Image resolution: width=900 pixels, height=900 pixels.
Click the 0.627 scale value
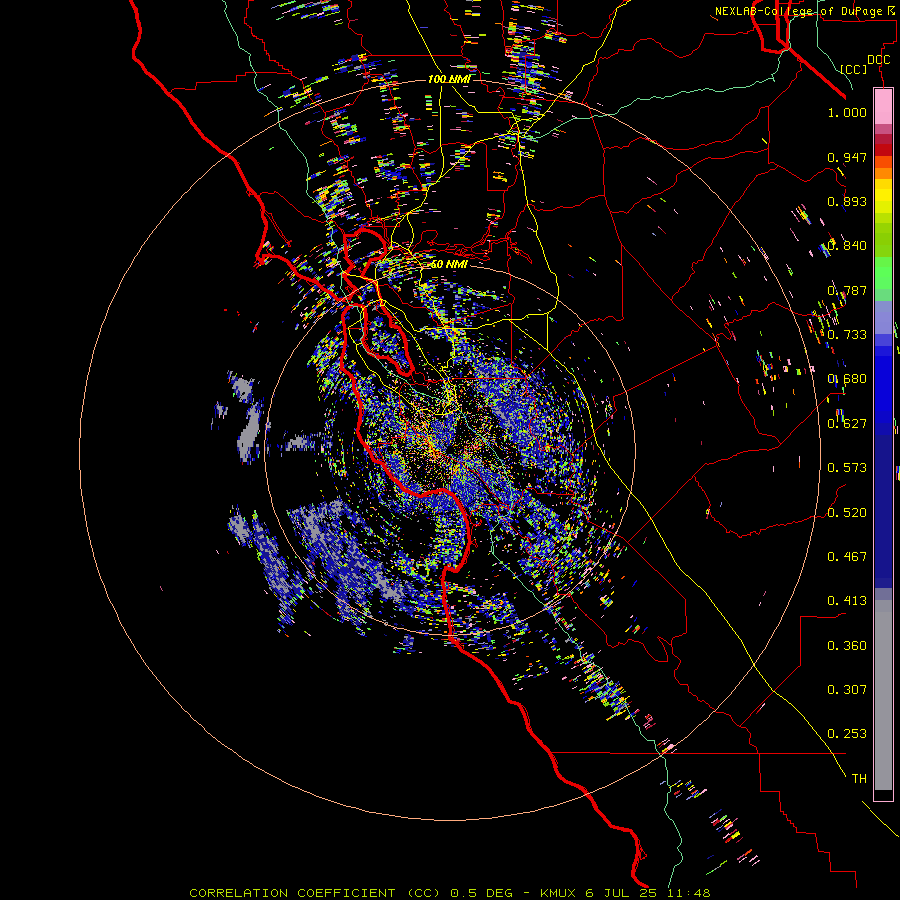pos(847,424)
